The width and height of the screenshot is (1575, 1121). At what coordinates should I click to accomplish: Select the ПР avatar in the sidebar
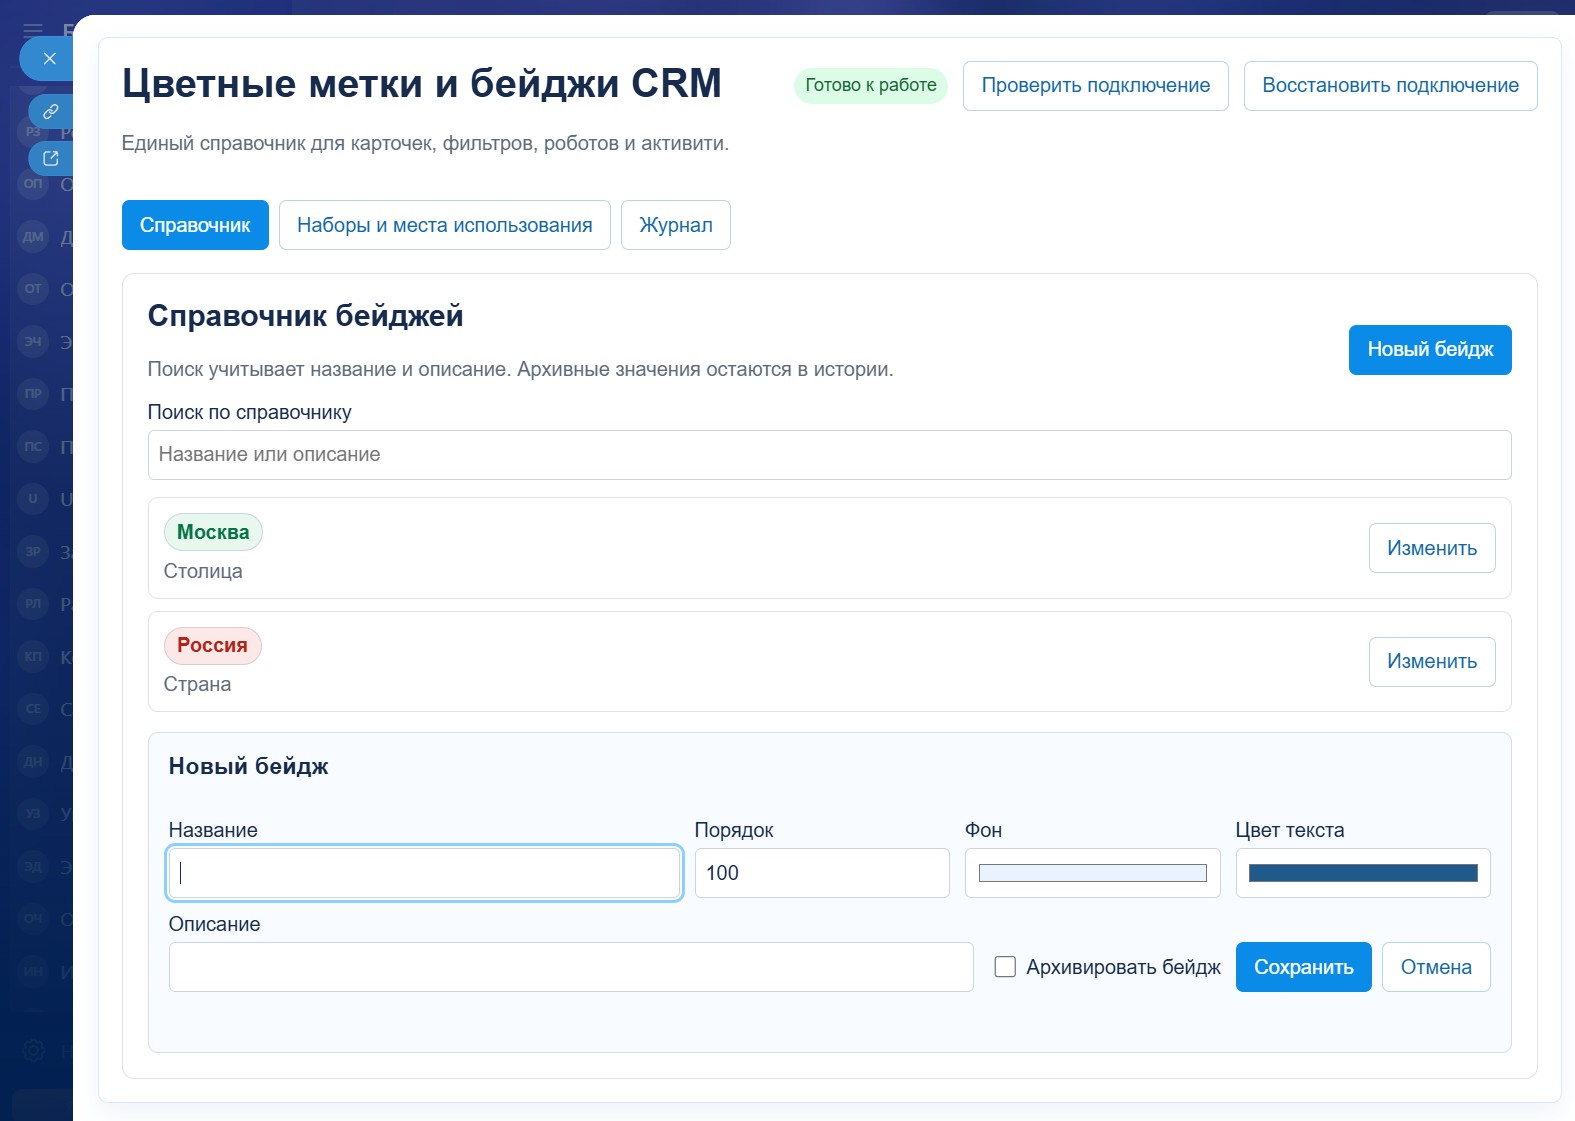tap(33, 393)
